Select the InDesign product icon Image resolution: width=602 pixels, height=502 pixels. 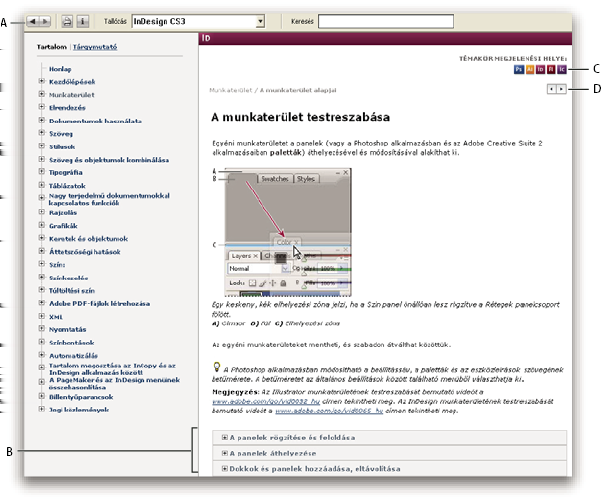click(540, 69)
